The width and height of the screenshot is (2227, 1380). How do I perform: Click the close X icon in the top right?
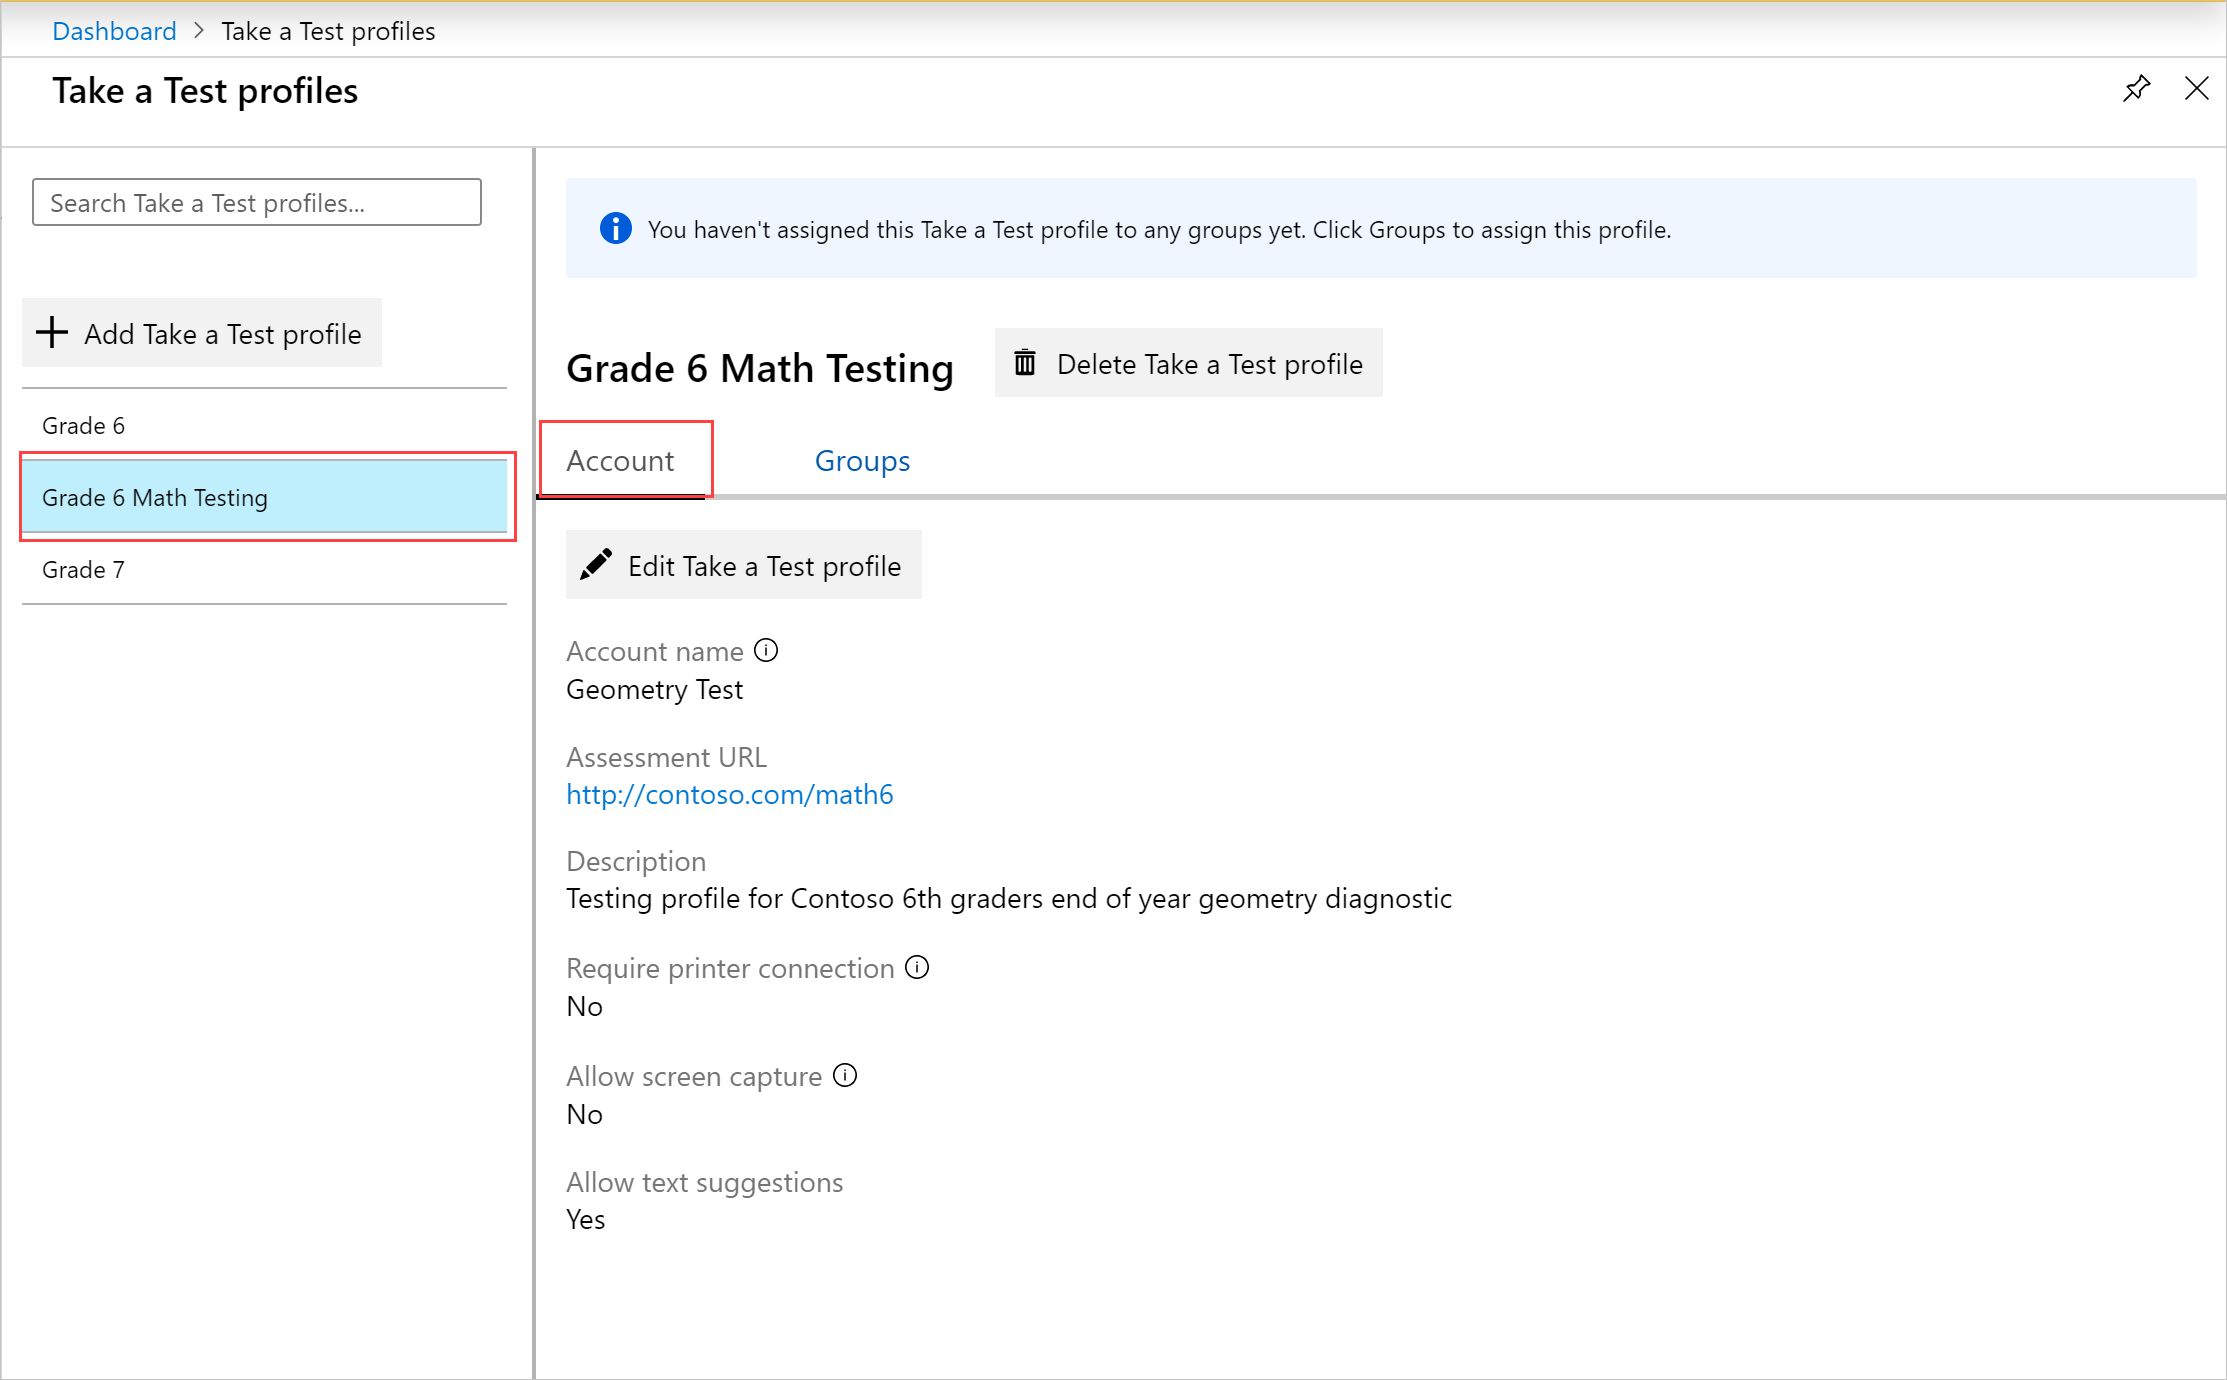(2197, 89)
